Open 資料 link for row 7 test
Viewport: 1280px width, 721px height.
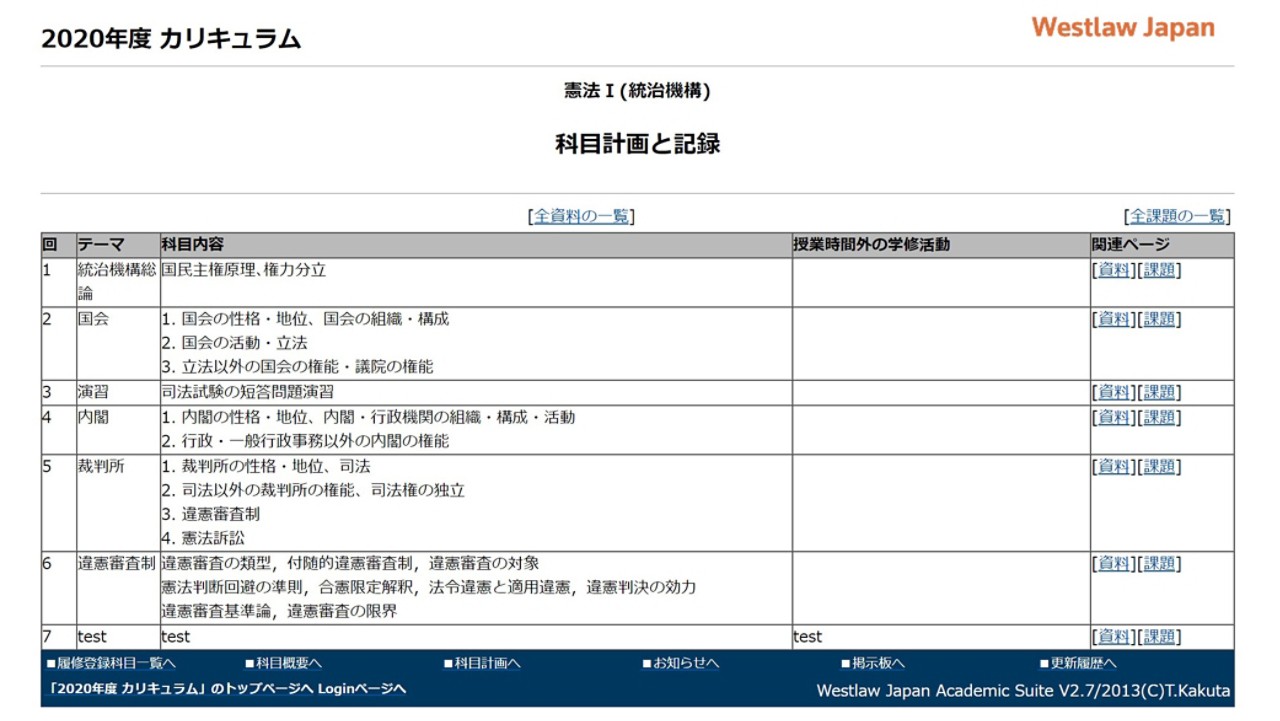pos(1113,635)
